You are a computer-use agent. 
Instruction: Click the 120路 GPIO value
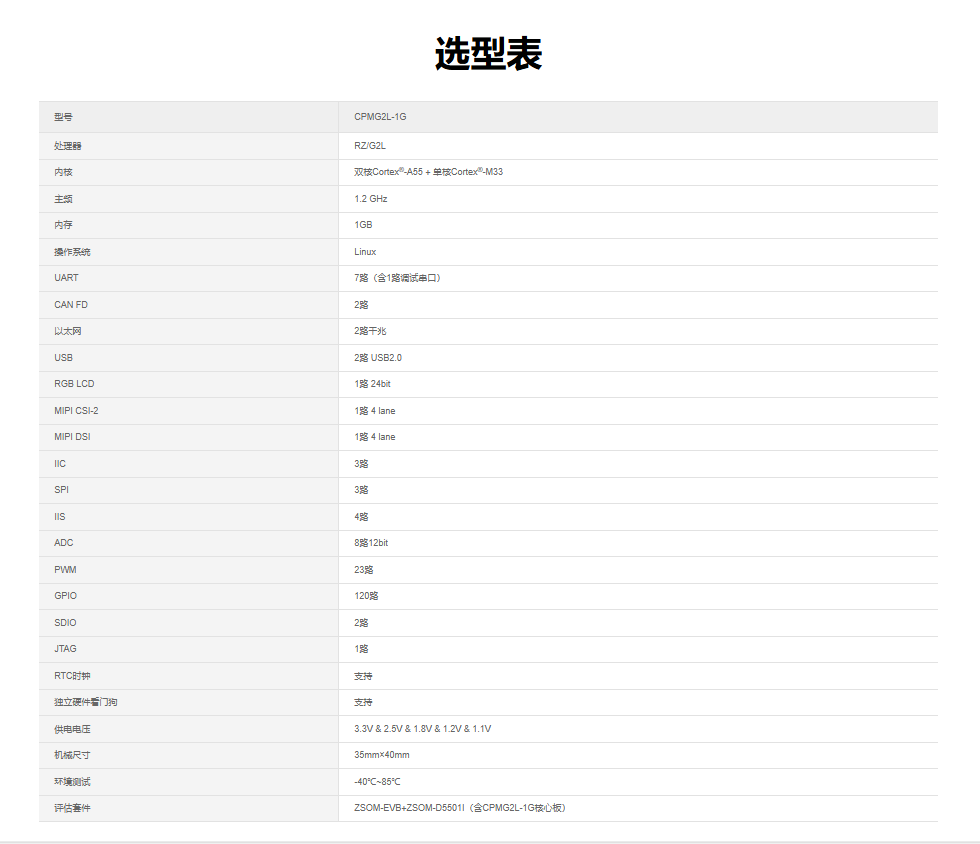coord(366,596)
